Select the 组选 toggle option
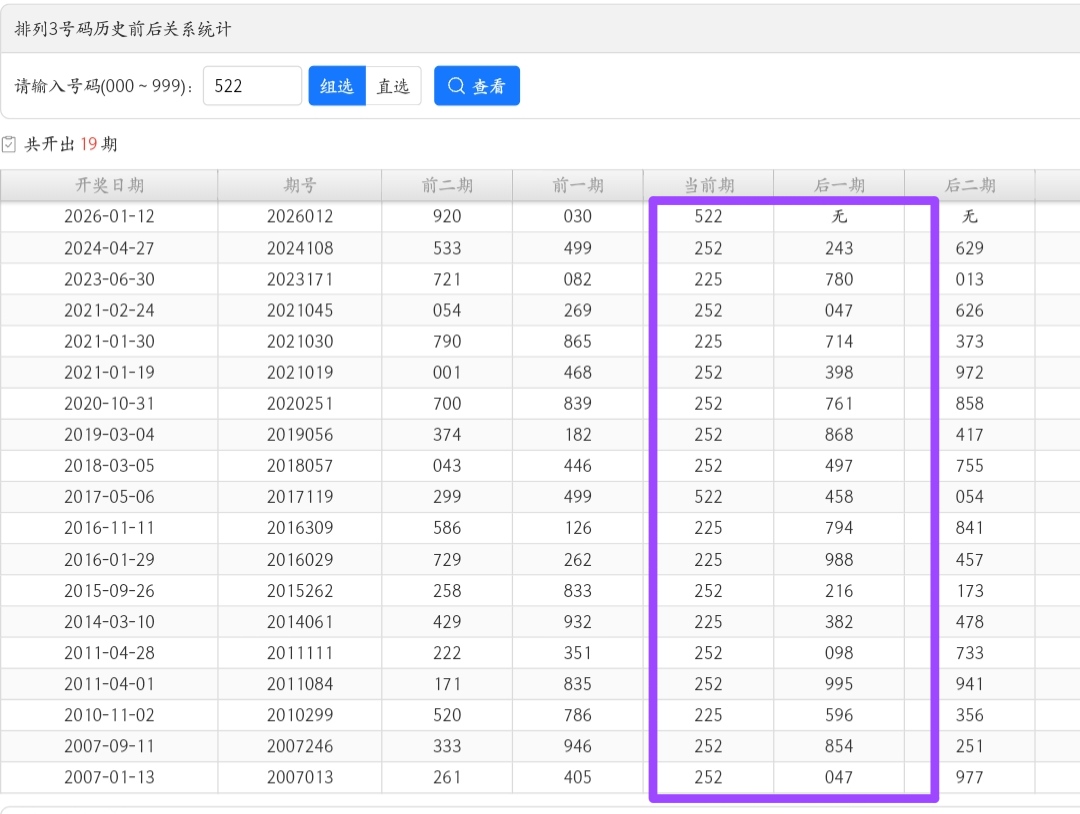The height and width of the screenshot is (814, 1080). pos(337,86)
